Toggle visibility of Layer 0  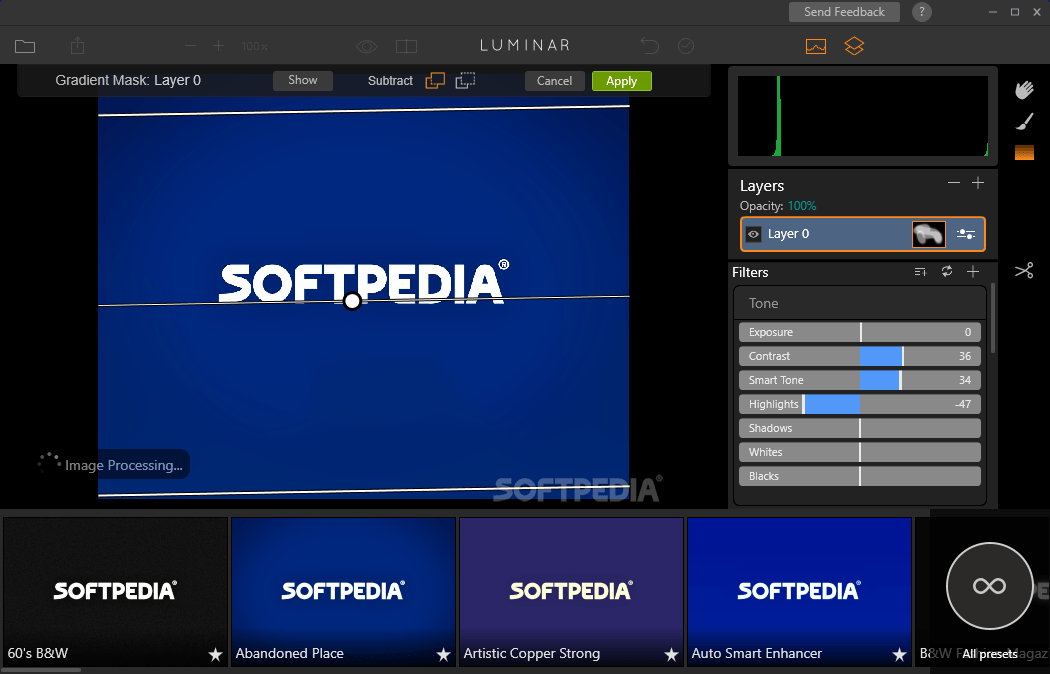pos(753,233)
